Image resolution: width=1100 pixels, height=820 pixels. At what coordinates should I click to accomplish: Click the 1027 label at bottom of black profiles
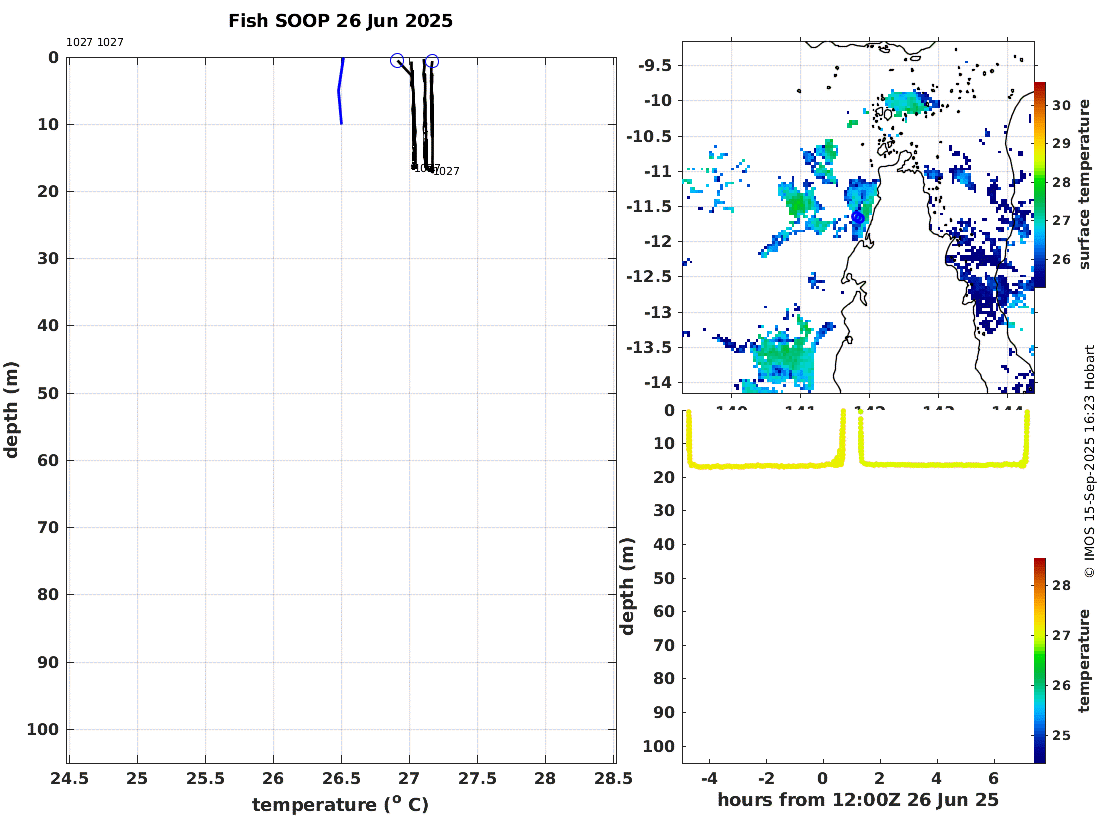445,171
